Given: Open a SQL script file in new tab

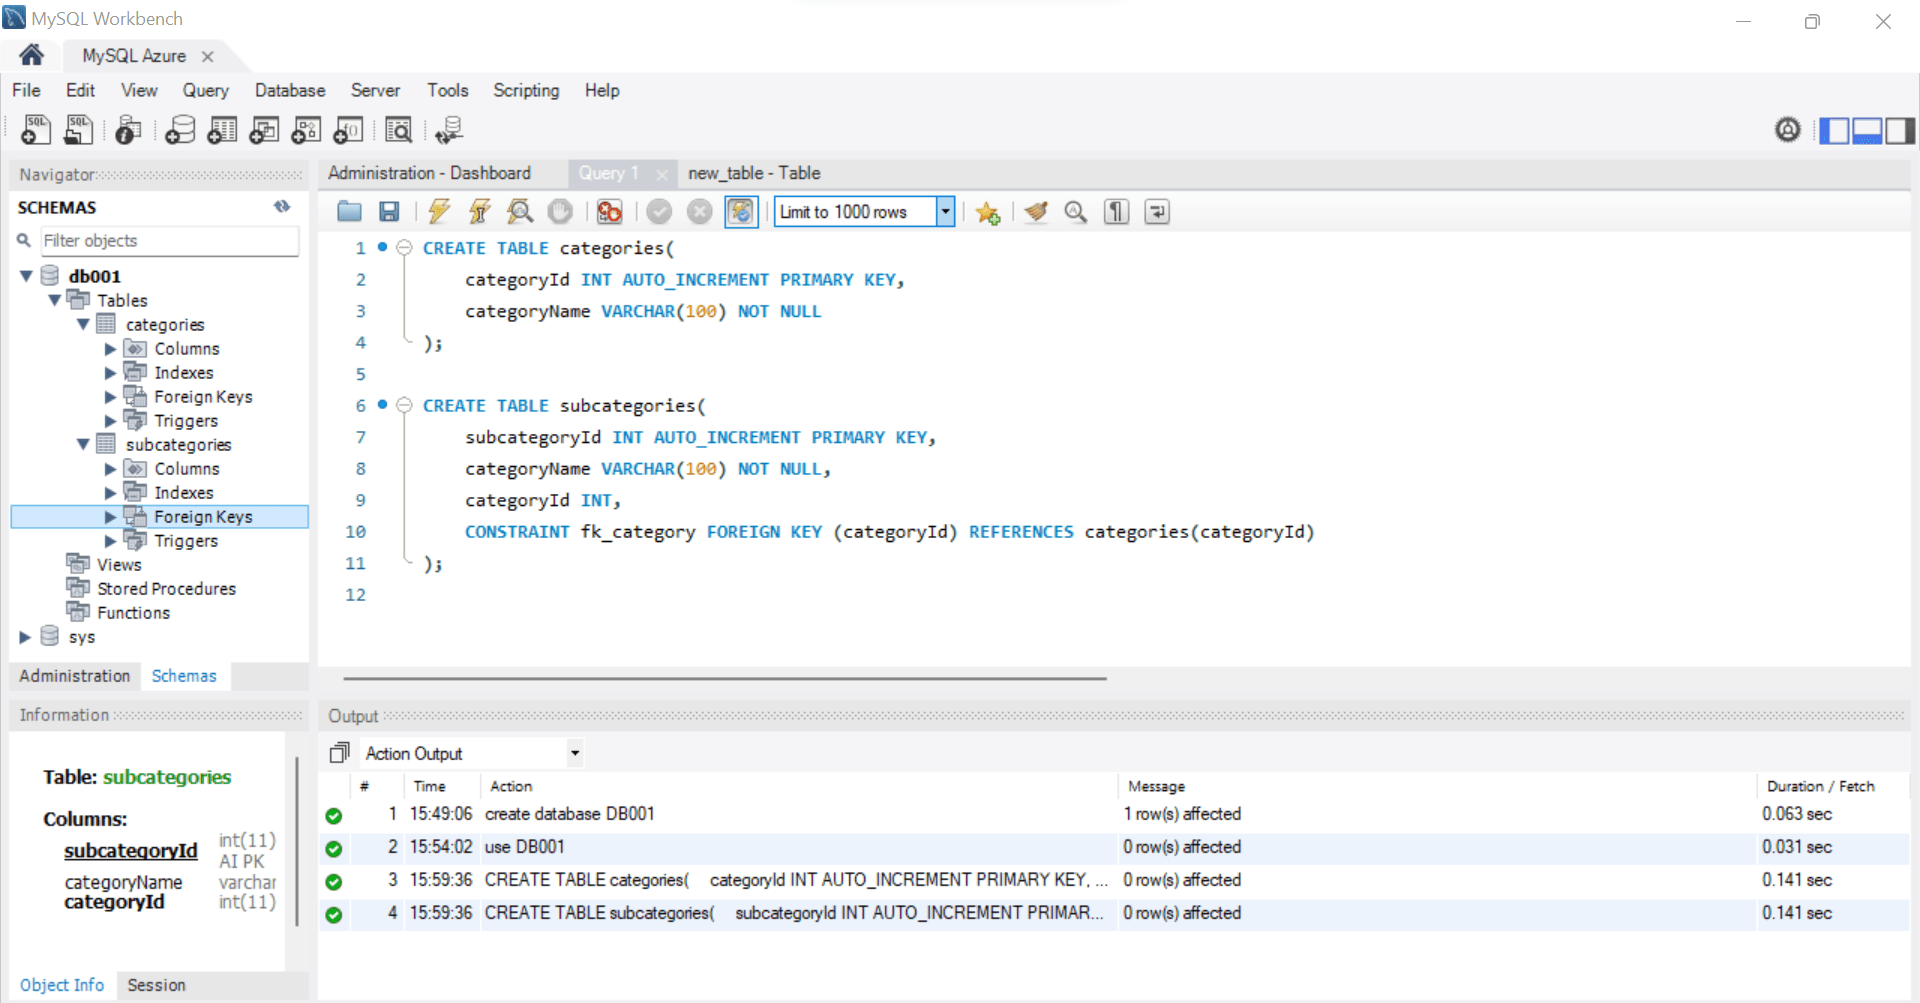Looking at the screenshot, I should (79, 129).
